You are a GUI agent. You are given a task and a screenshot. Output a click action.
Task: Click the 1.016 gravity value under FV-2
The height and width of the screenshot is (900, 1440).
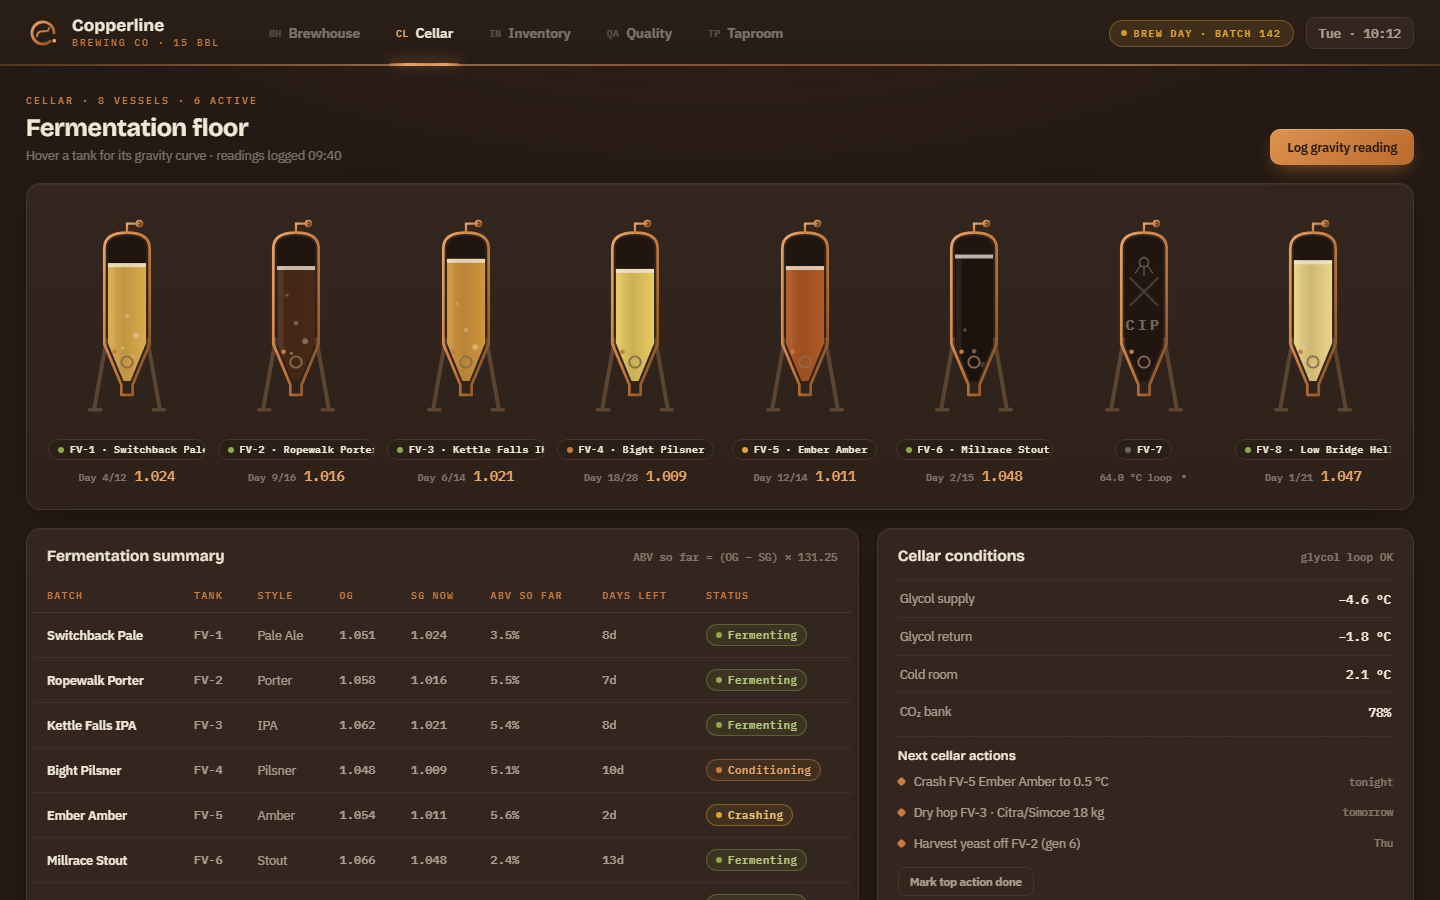point(324,477)
